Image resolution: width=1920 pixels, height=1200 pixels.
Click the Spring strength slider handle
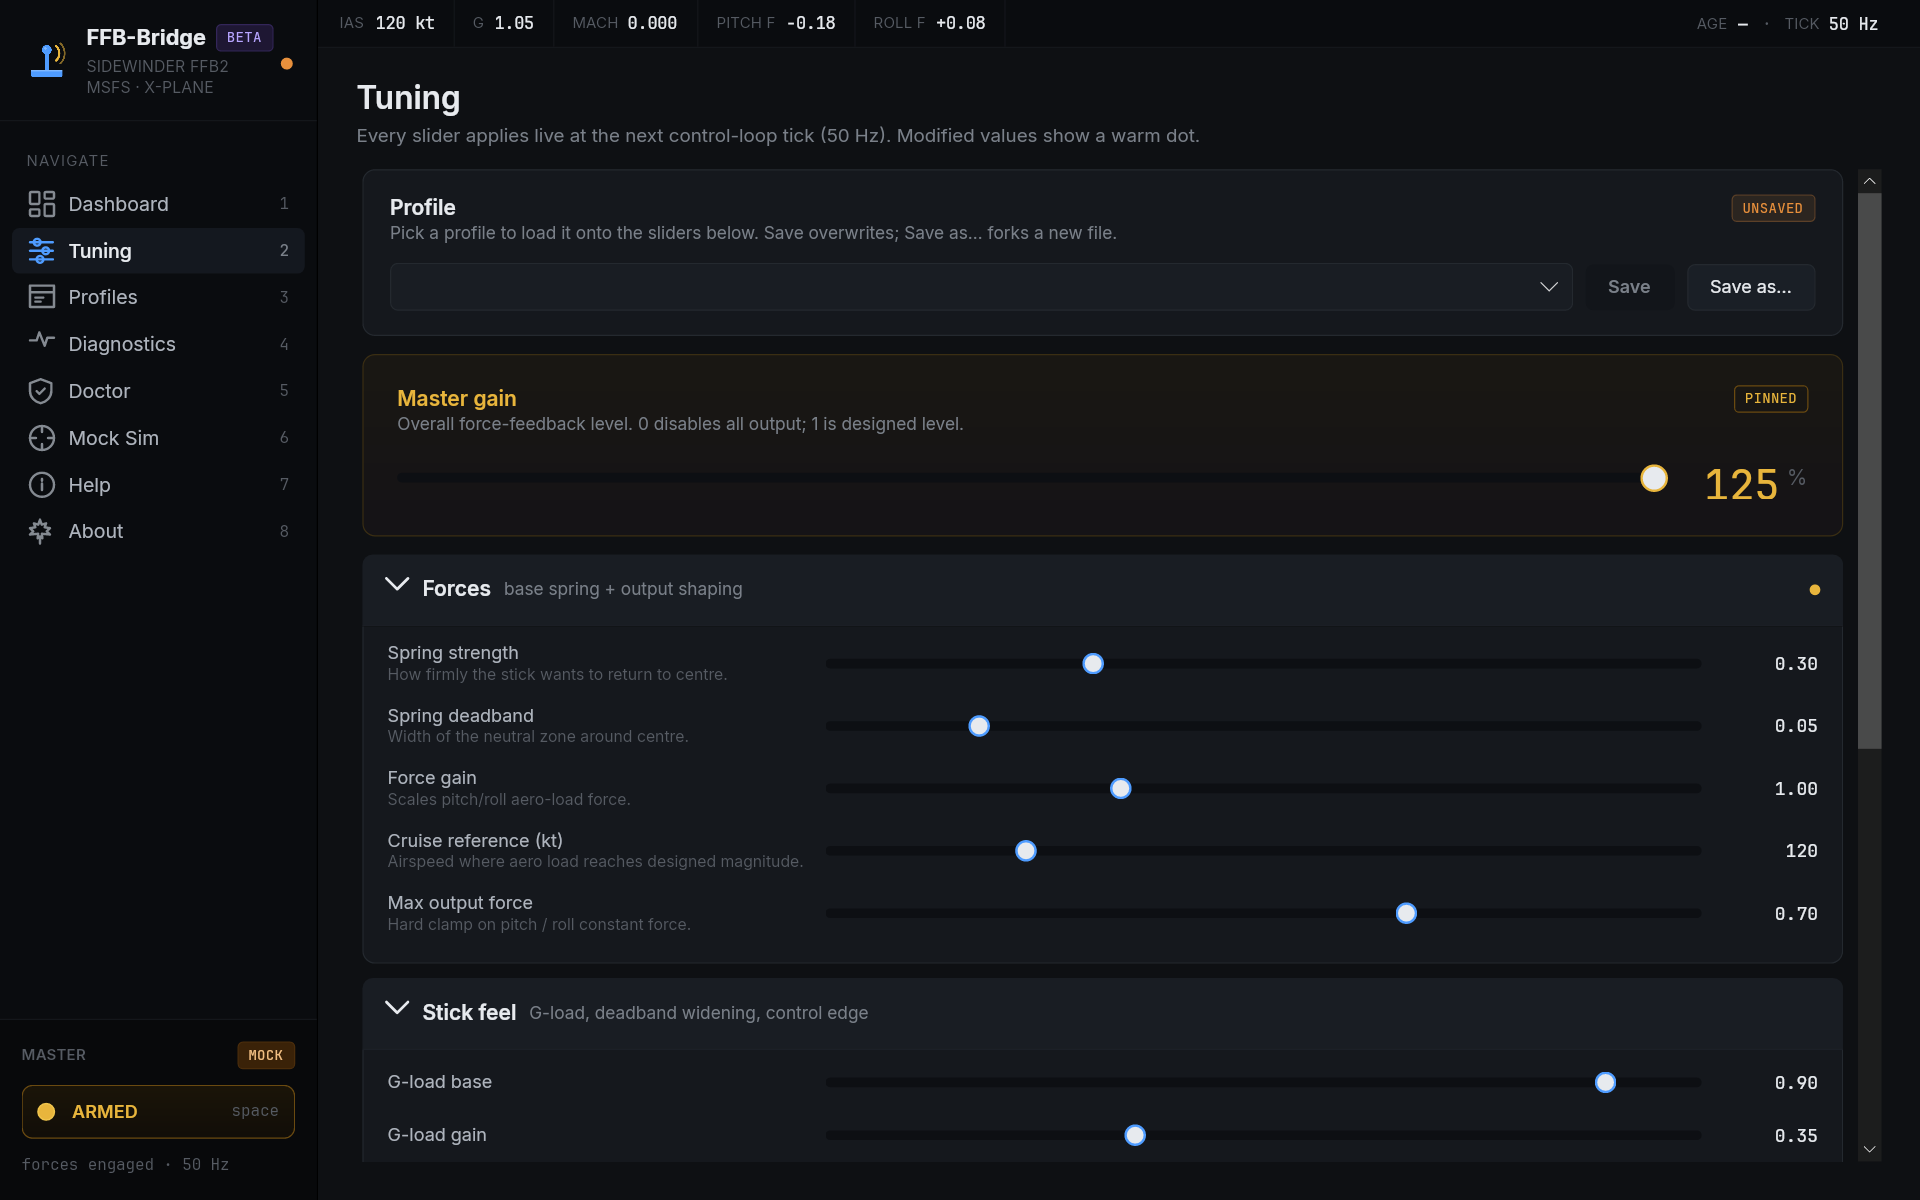[x=1093, y=664]
